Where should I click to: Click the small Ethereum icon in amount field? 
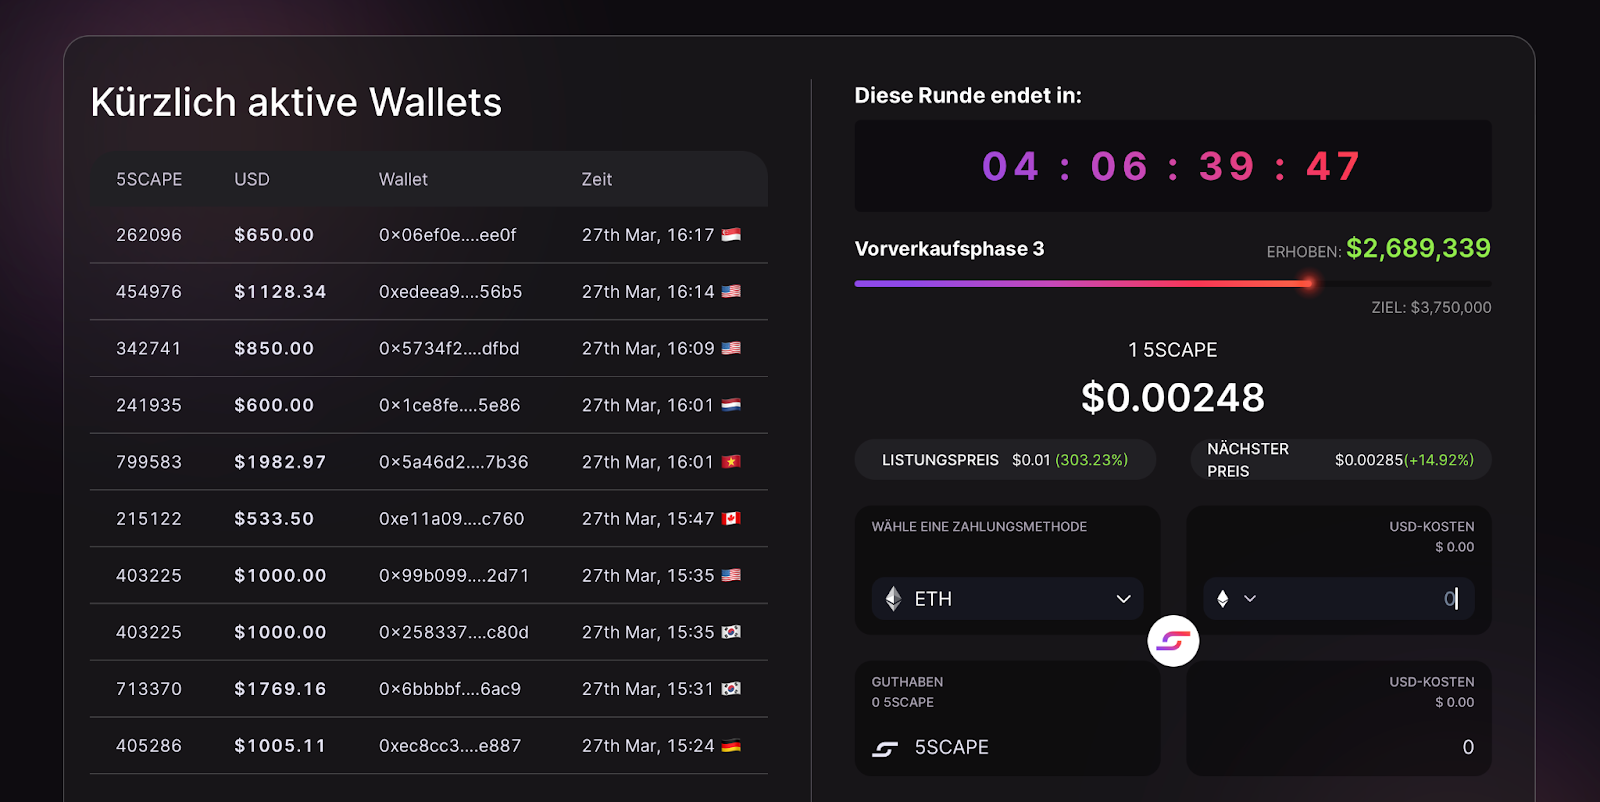coord(1222,599)
